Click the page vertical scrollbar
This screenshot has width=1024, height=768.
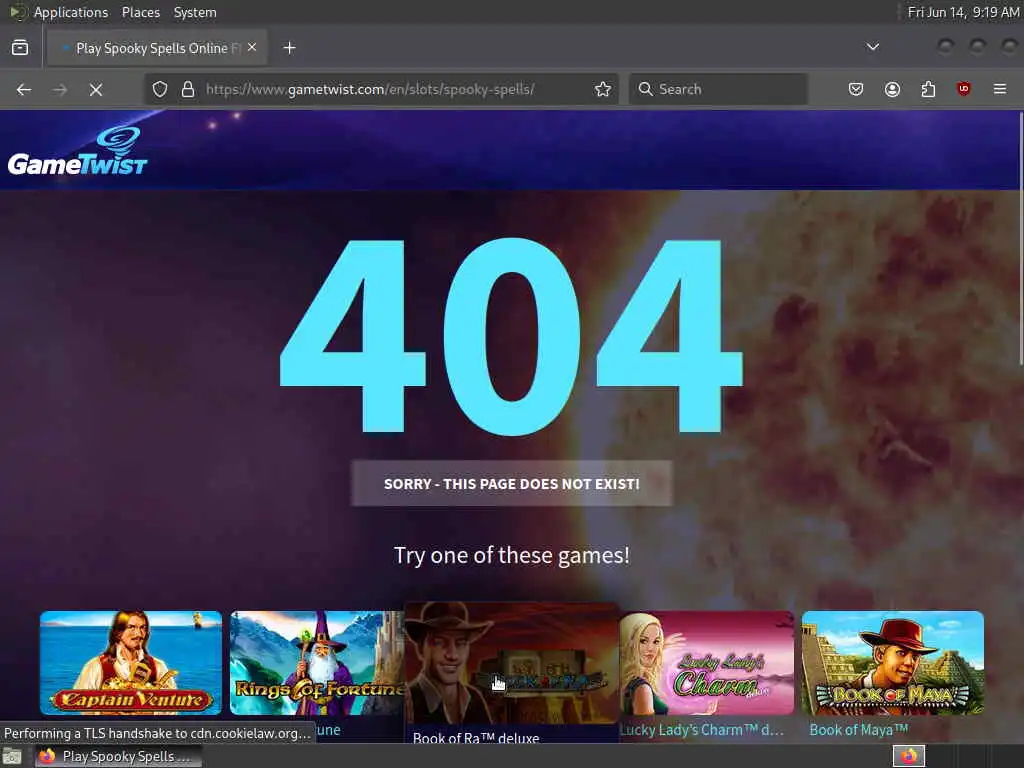(x=1020, y=238)
